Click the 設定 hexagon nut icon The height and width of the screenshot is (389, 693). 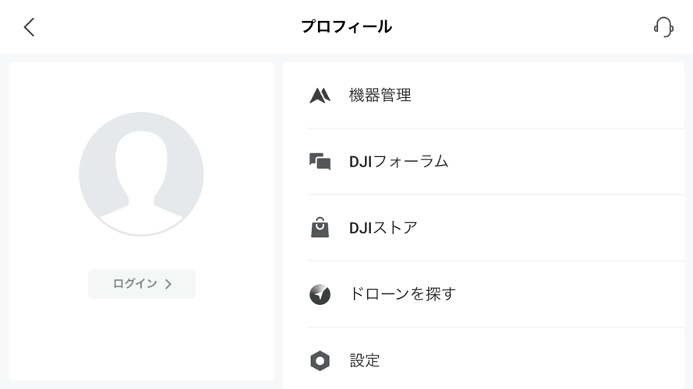pos(320,361)
